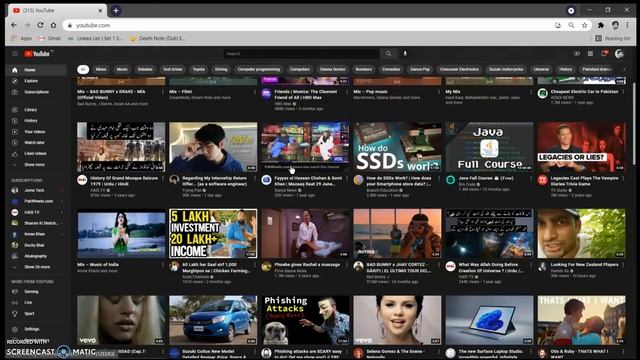The height and width of the screenshot is (360, 640).
Task: Open the Gmail bookmark
Action: pos(49,38)
